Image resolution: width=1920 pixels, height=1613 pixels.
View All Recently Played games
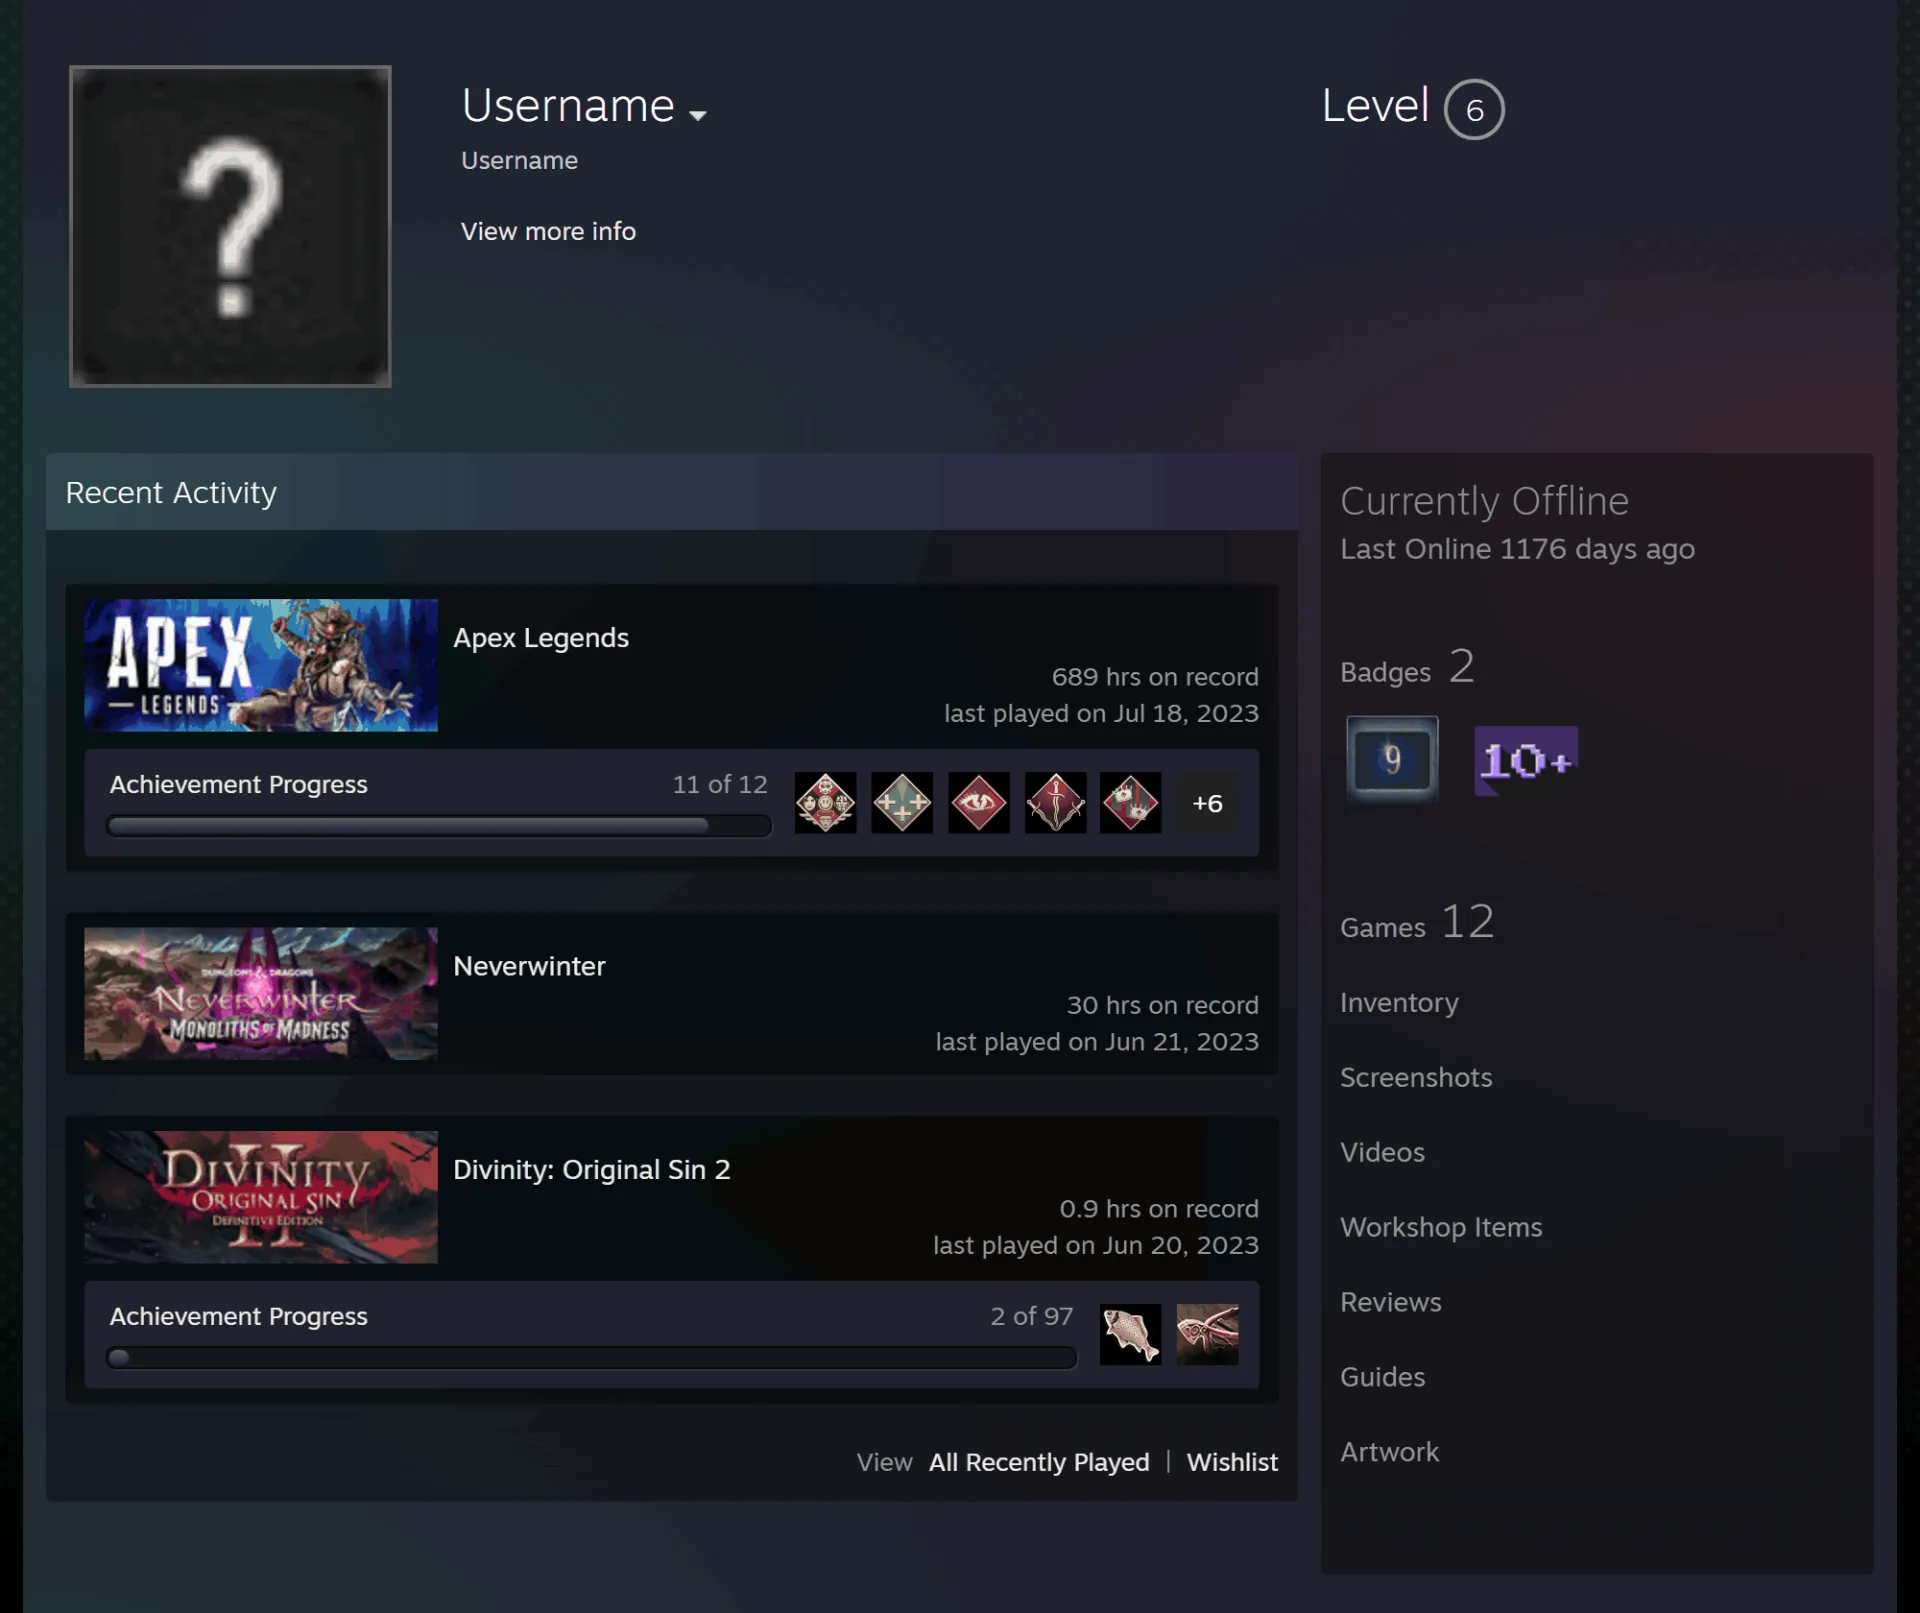click(x=1039, y=1462)
